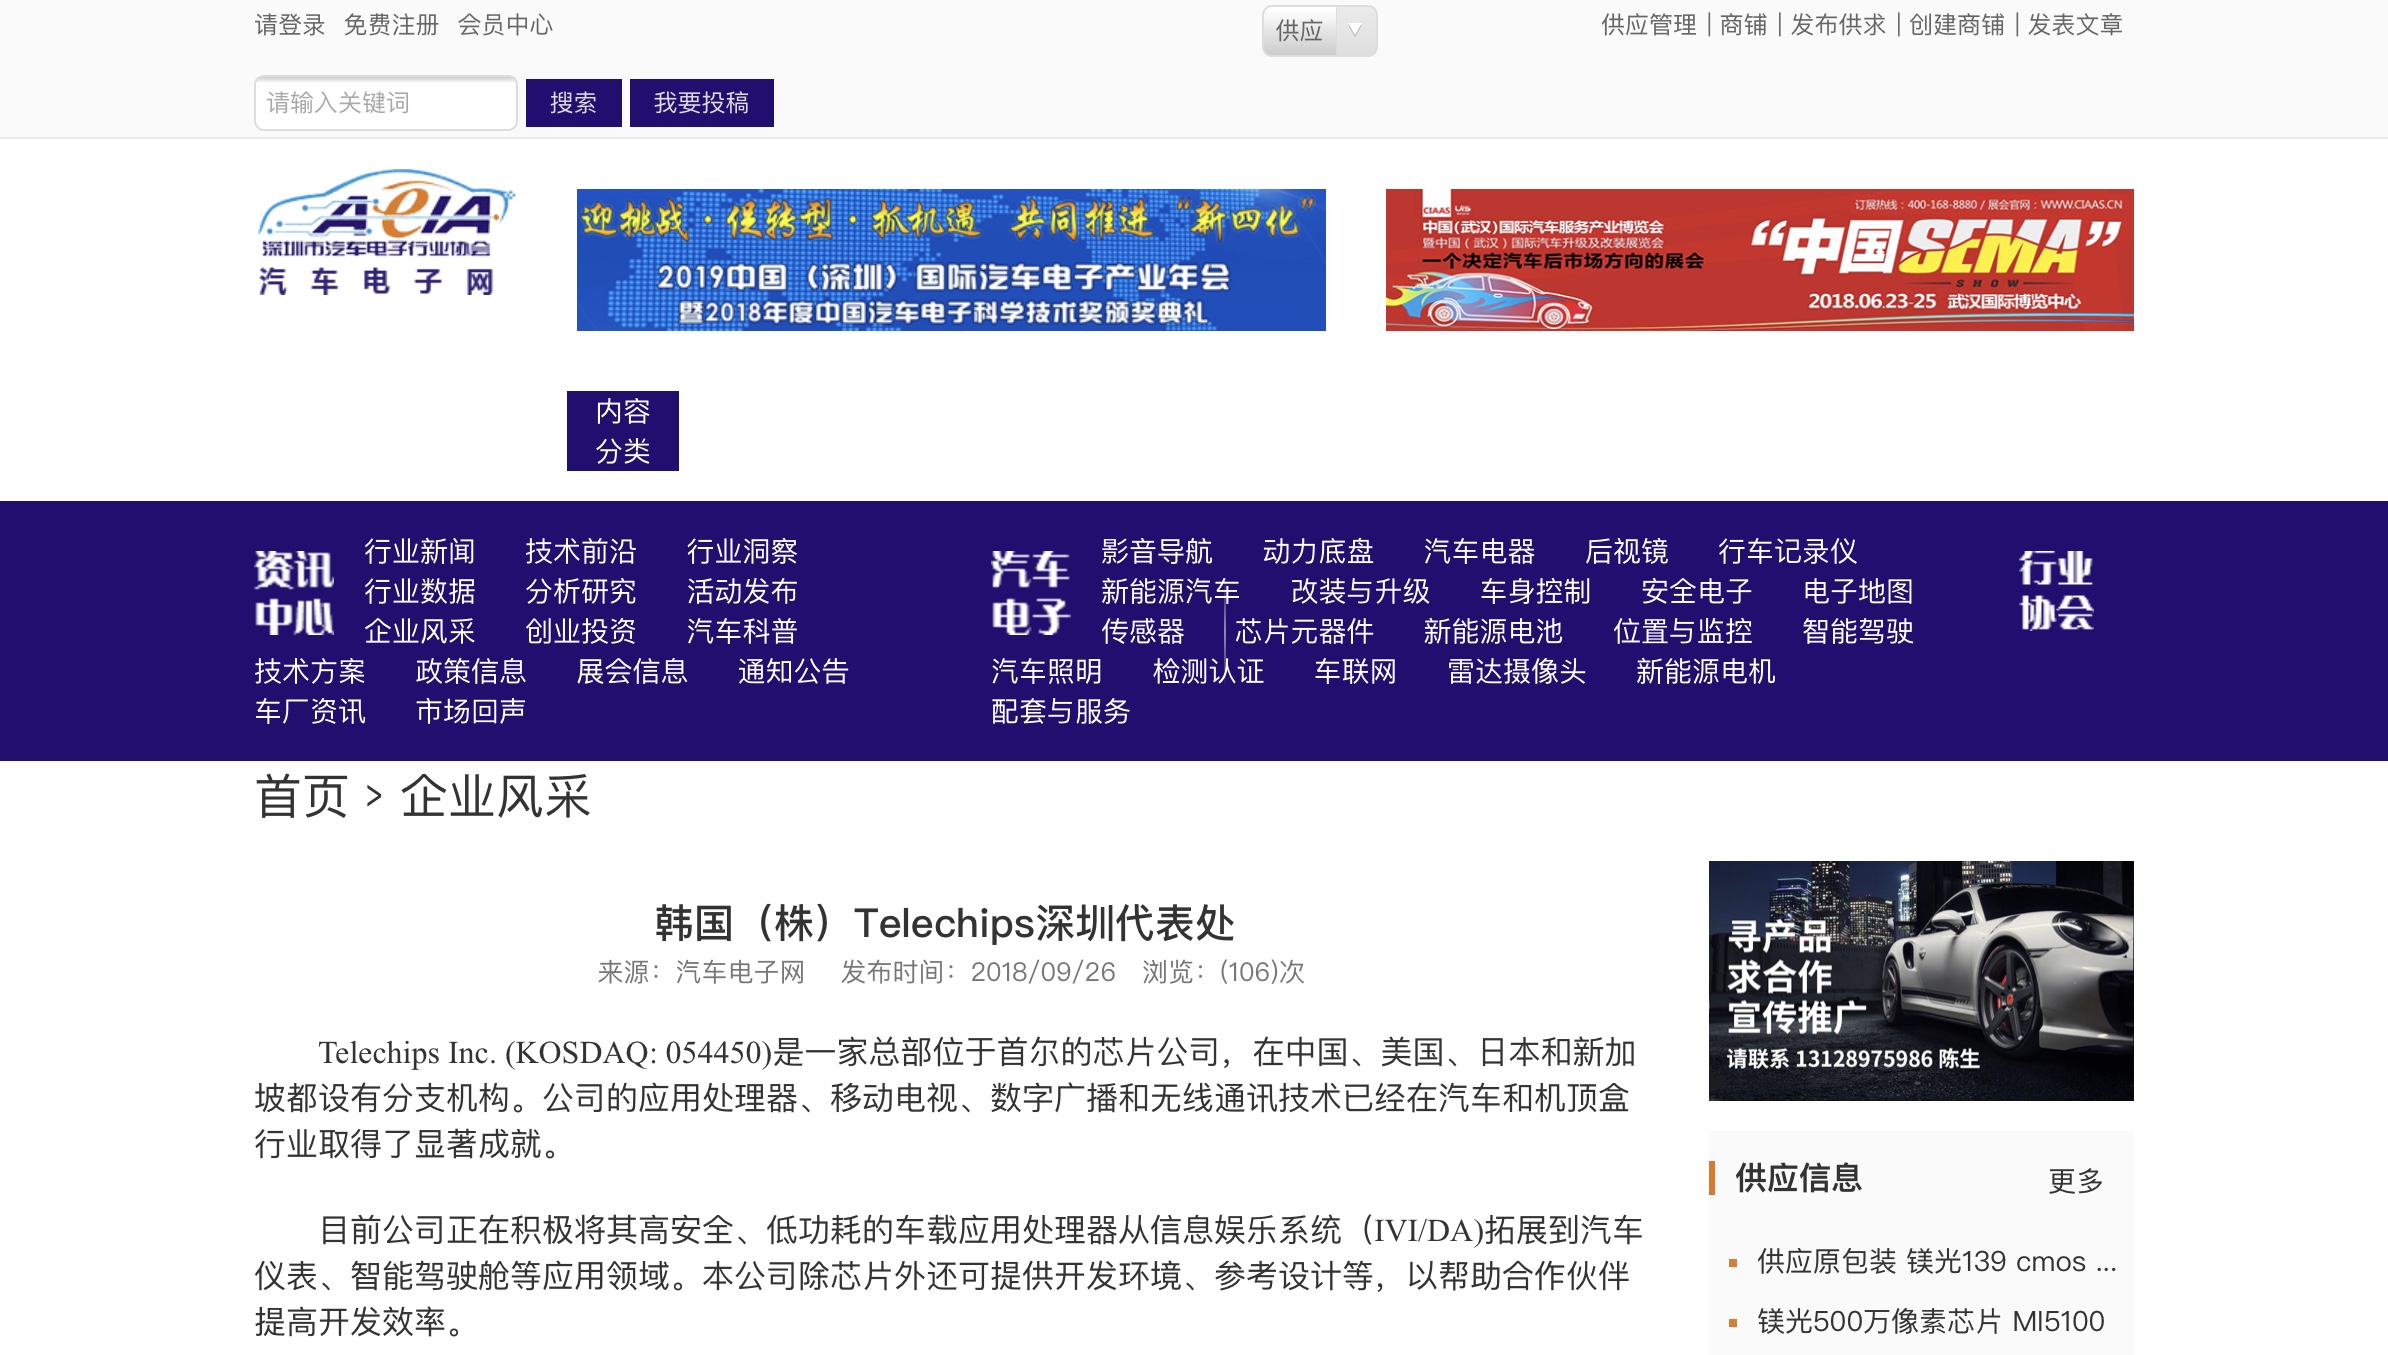Open the 2019 Shenzhen auto electronics conference banner
This screenshot has width=2388, height=1355.
click(x=951, y=260)
